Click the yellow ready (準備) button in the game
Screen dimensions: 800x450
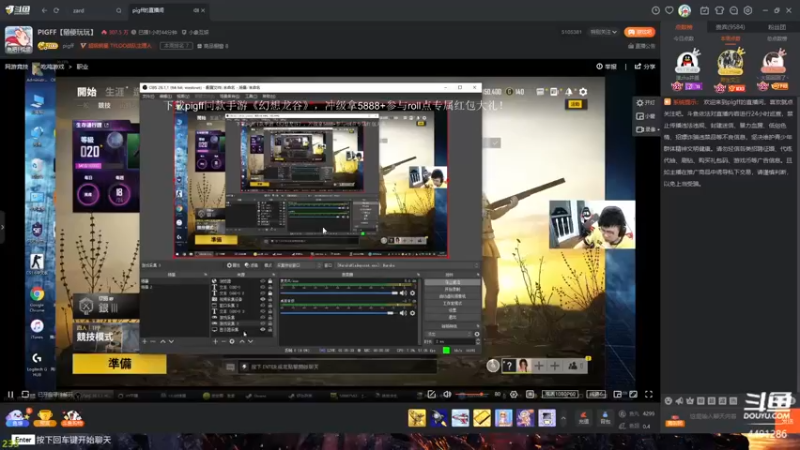[119, 364]
